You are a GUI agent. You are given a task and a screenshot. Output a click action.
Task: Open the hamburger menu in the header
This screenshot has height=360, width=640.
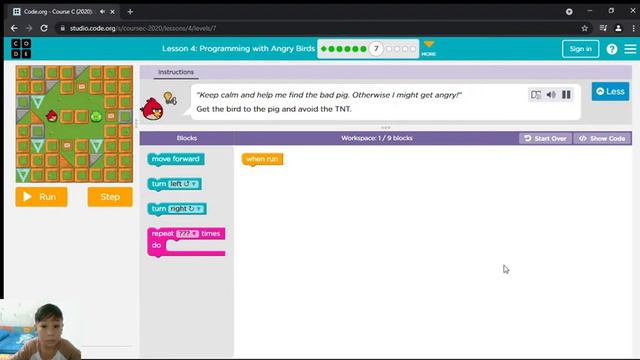(x=630, y=49)
